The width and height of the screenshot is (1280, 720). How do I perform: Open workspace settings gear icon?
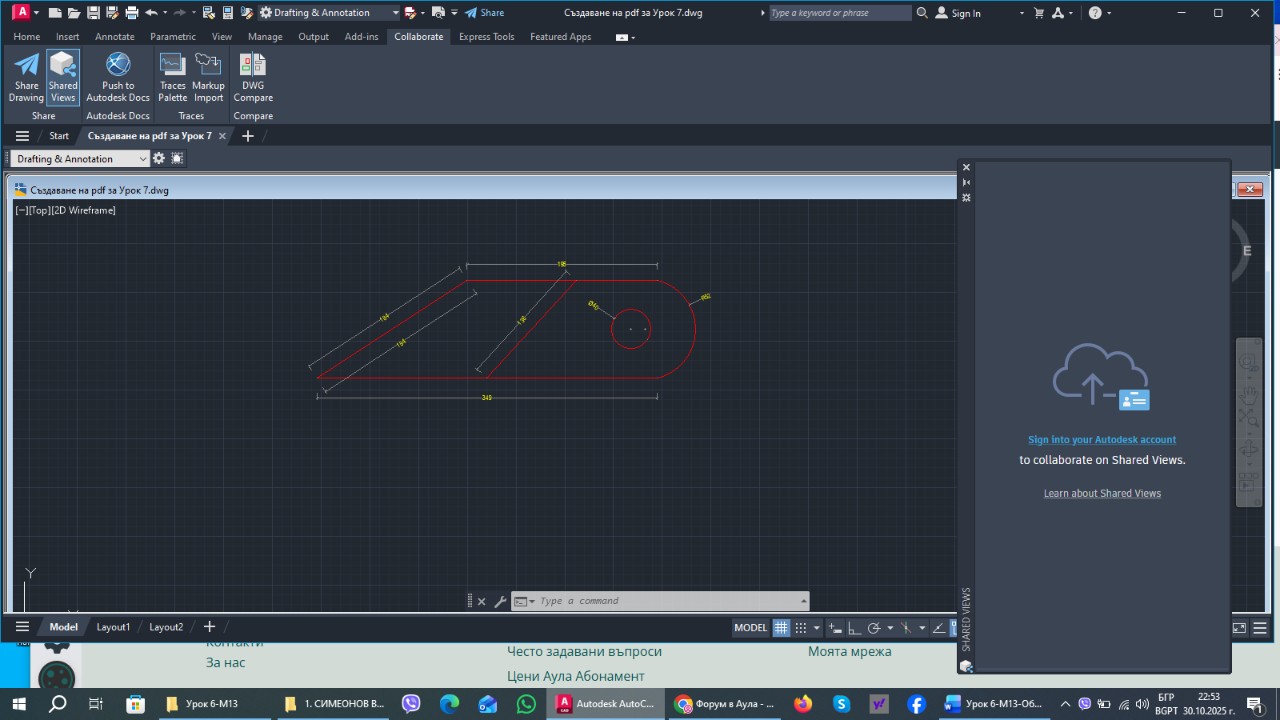coord(158,159)
